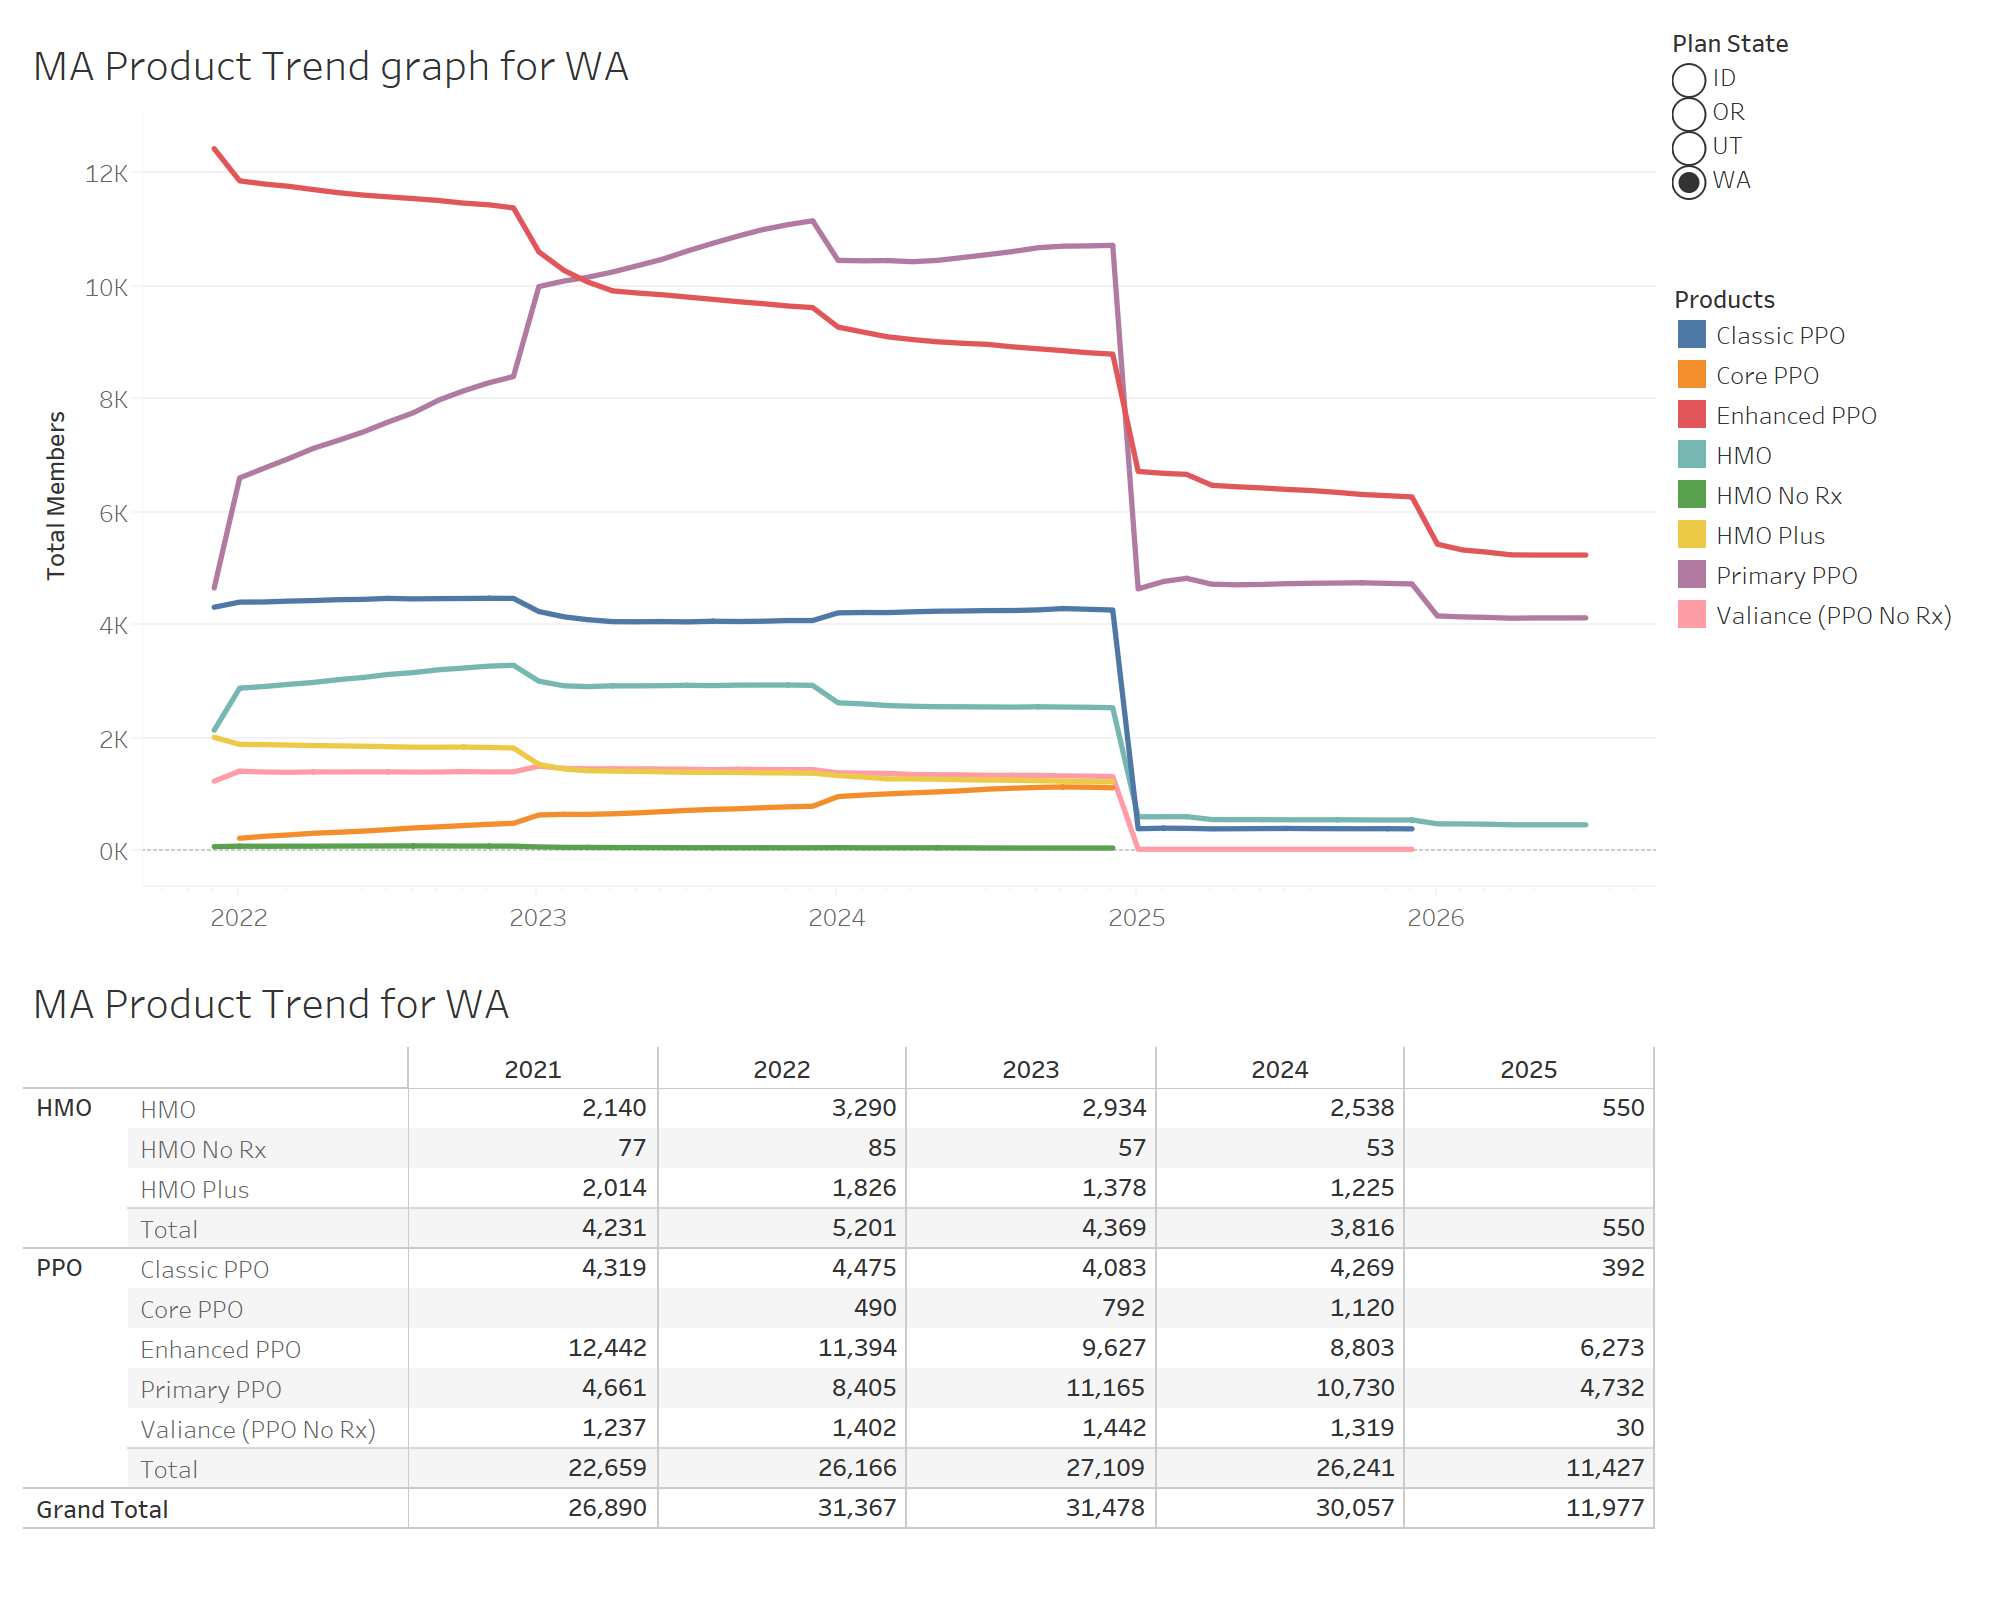Click the Enhanced PPO 2021 value 12,442

(x=607, y=1348)
